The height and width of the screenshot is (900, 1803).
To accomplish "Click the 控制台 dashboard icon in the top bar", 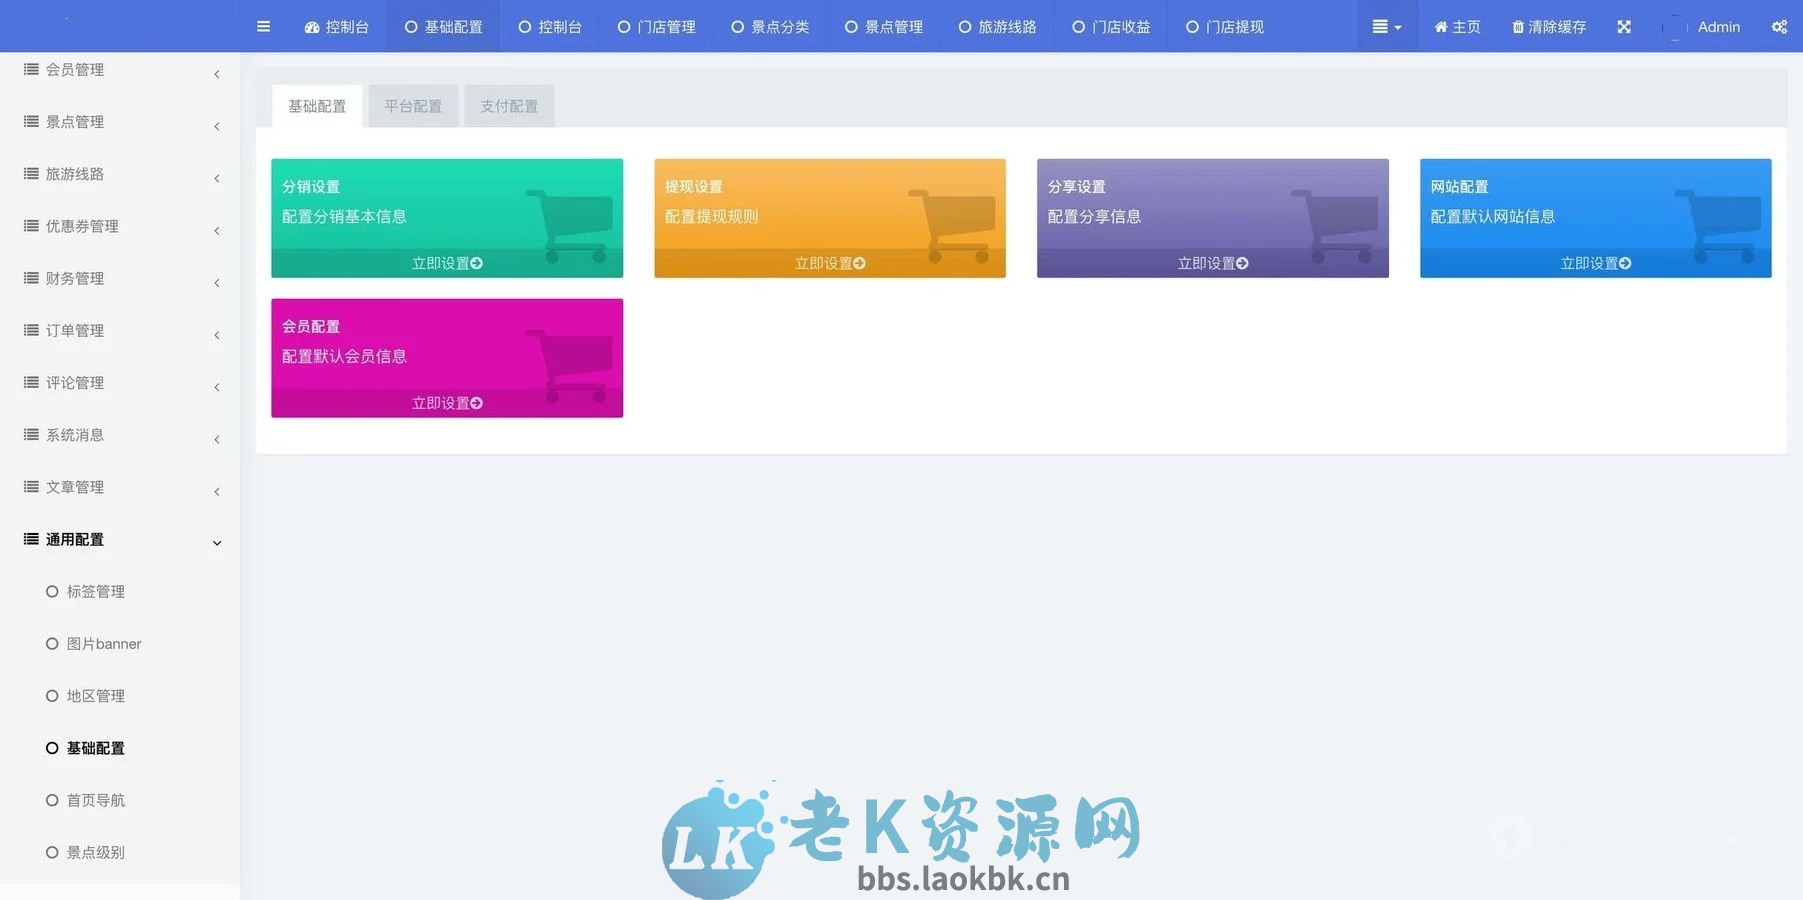I will pos(314,26).
